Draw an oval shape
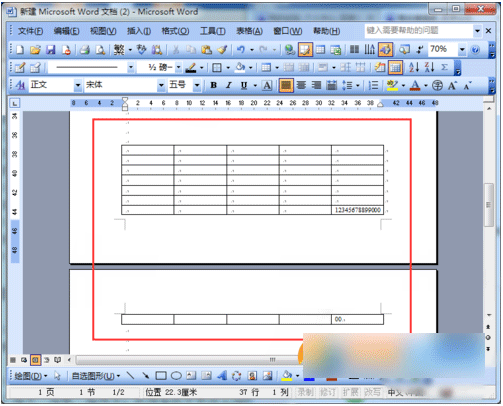The height and width of the screenshot is (406, 503). pyautogui.click(x=176, y=376)
